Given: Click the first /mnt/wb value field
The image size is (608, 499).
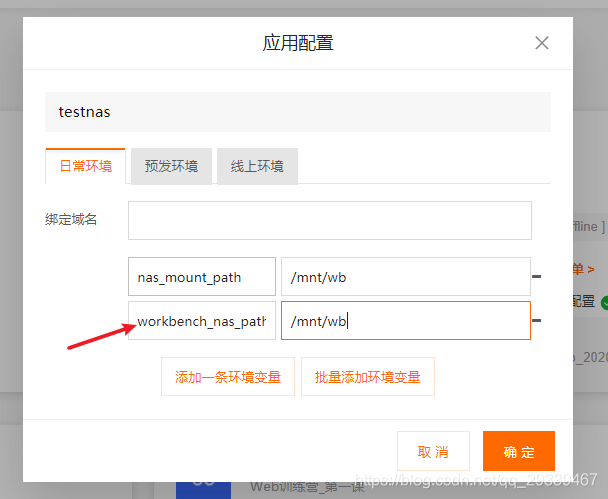Looking at the screenshot, I should 406,276.
